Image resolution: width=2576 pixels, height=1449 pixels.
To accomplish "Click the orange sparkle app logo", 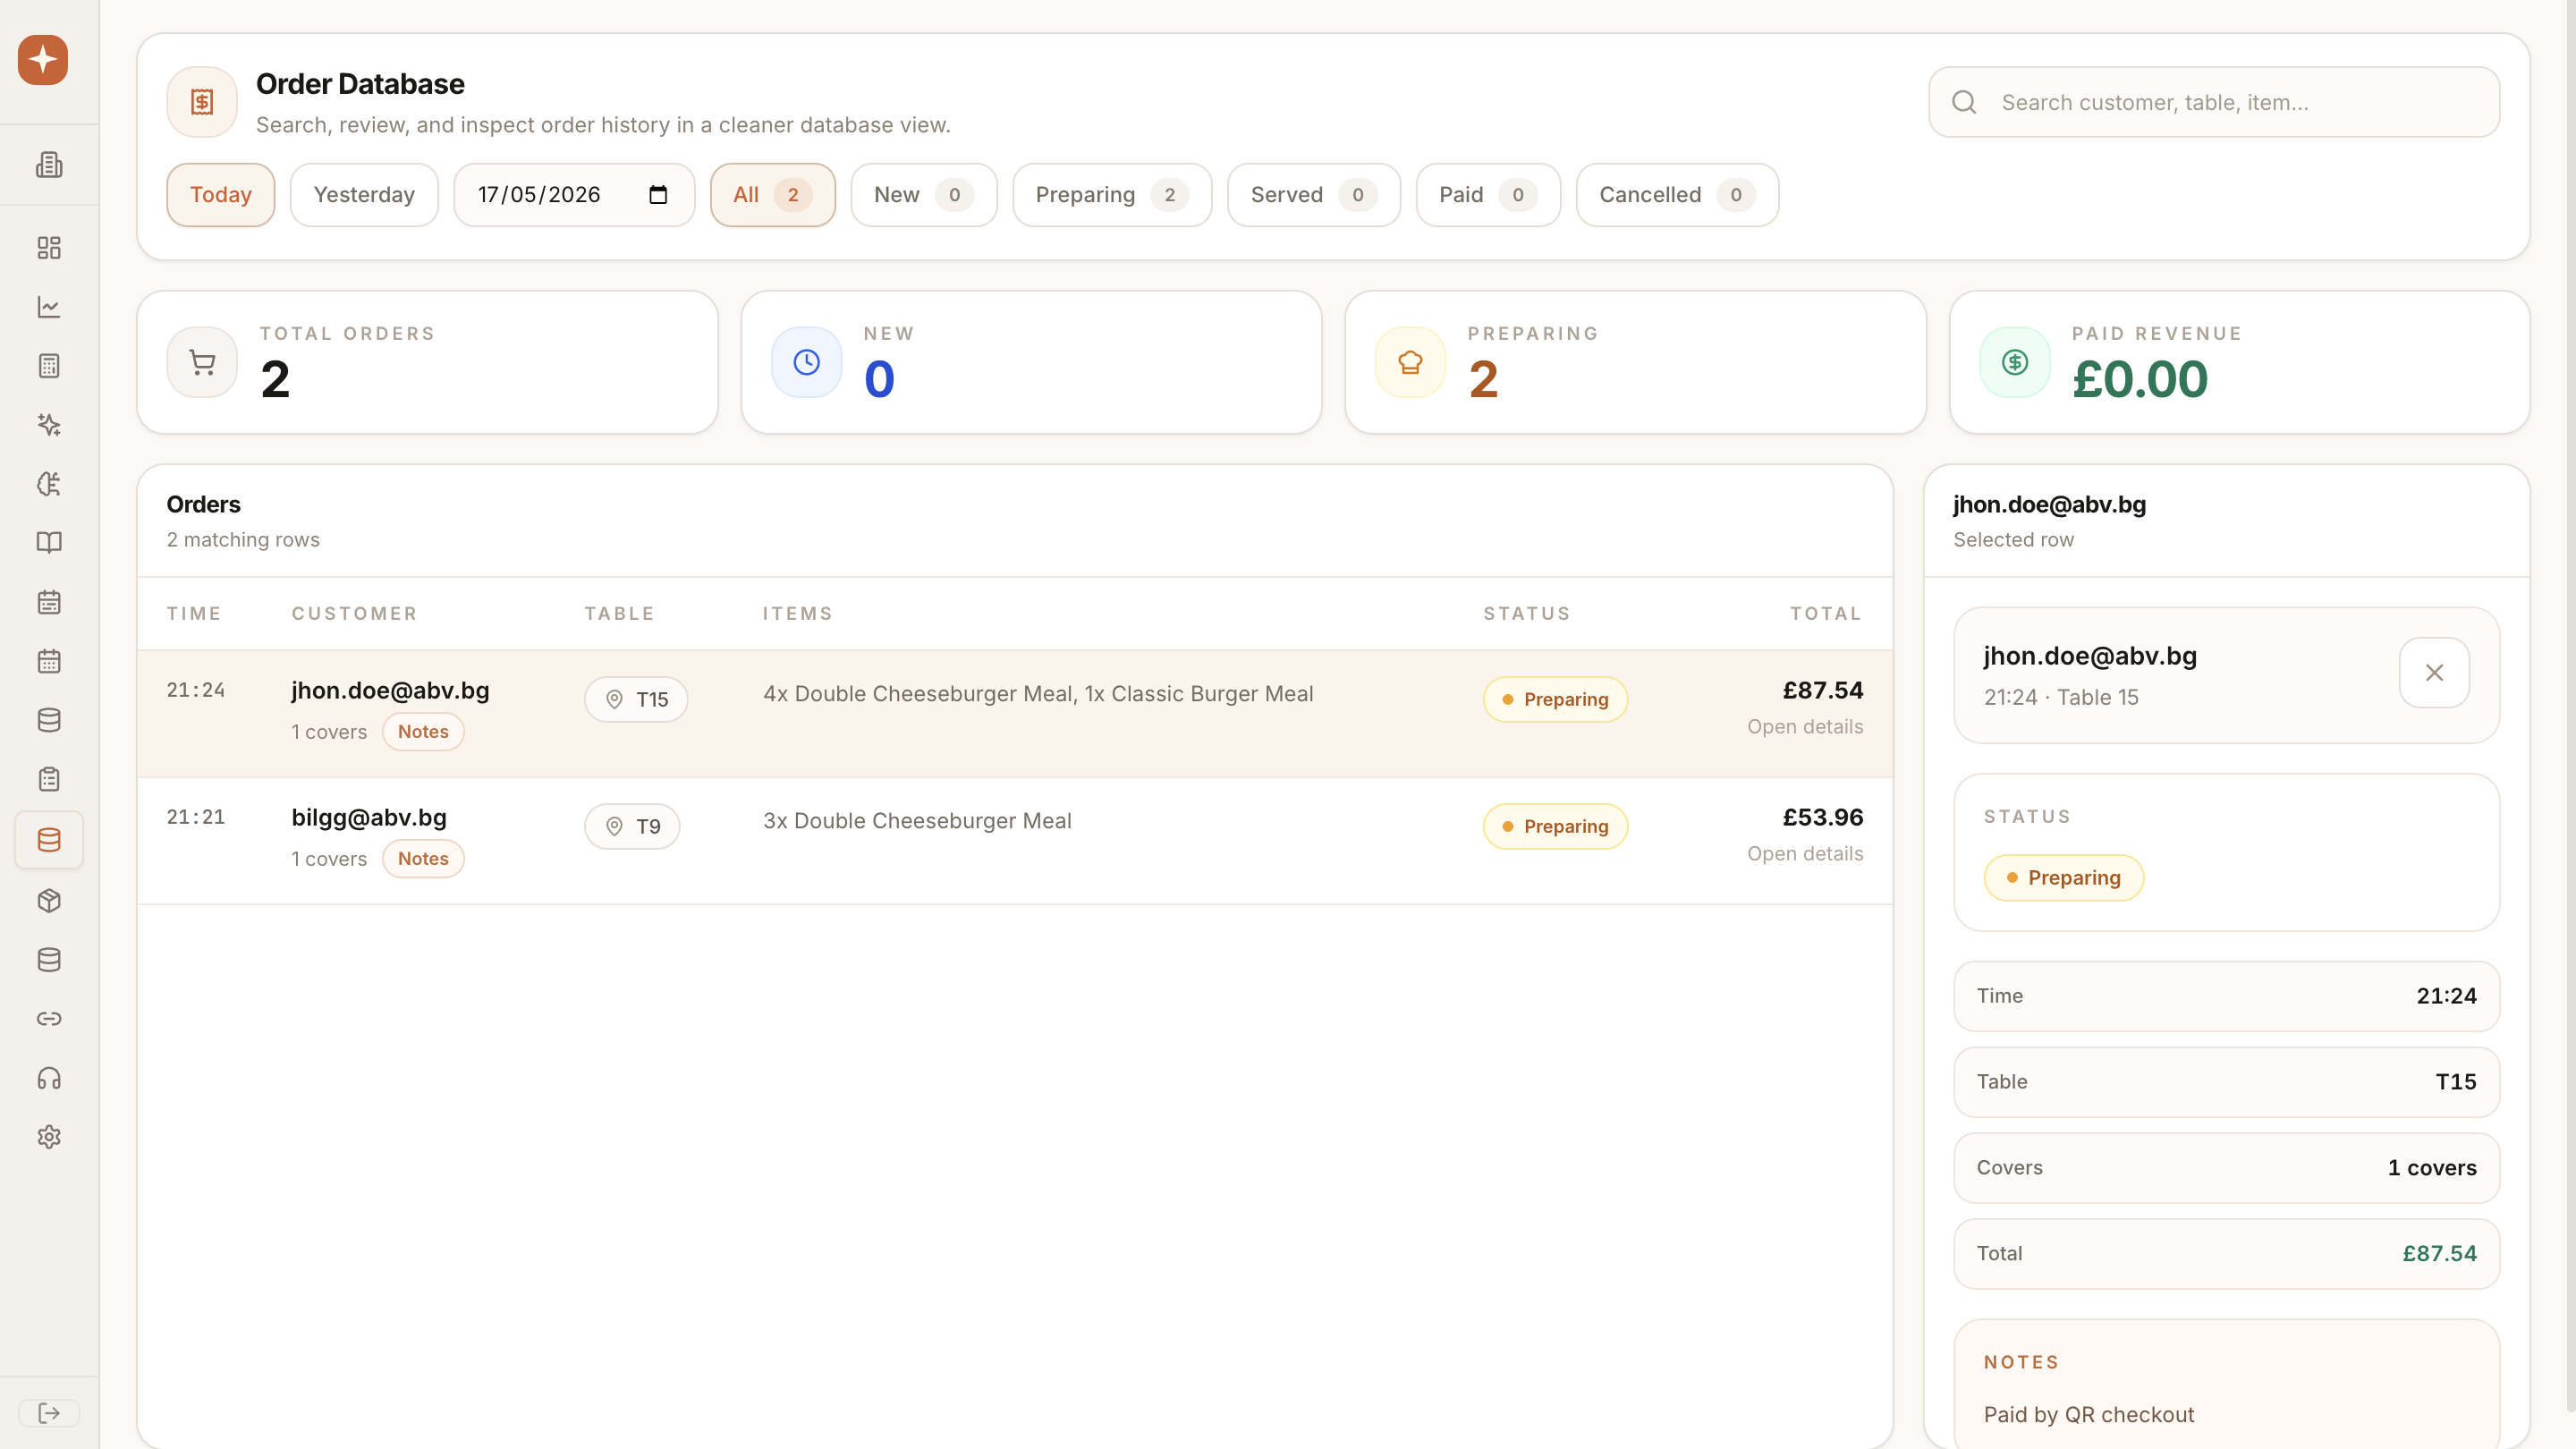I will 43,60.
